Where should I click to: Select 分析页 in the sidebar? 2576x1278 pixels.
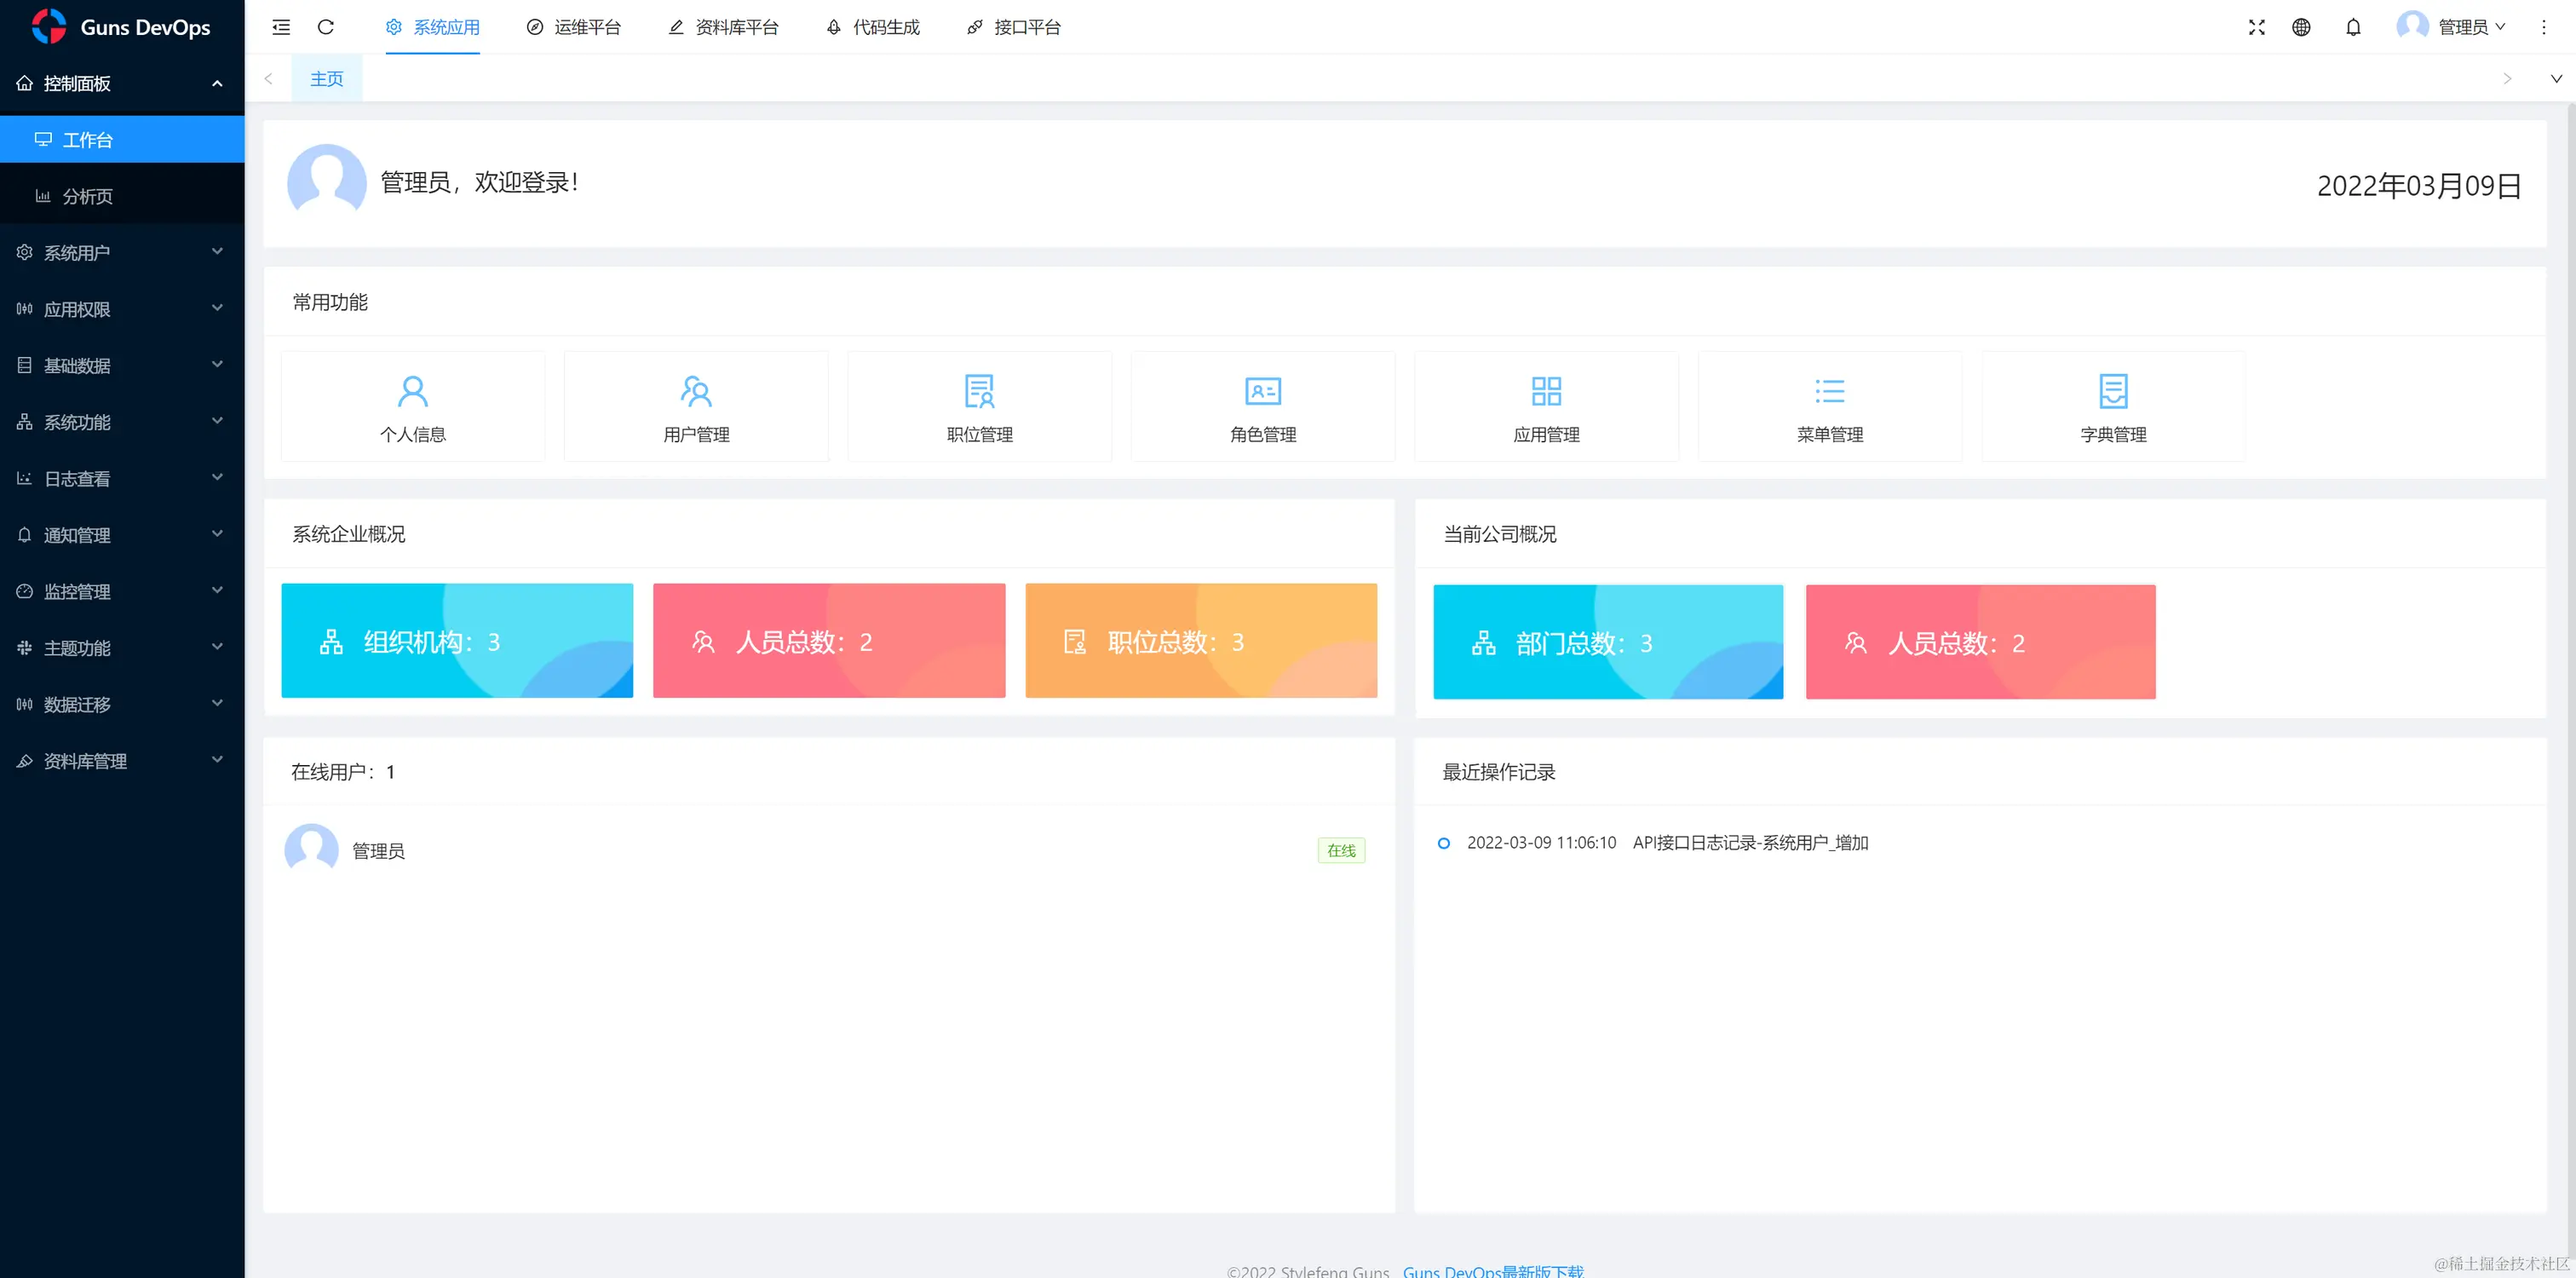88,197
